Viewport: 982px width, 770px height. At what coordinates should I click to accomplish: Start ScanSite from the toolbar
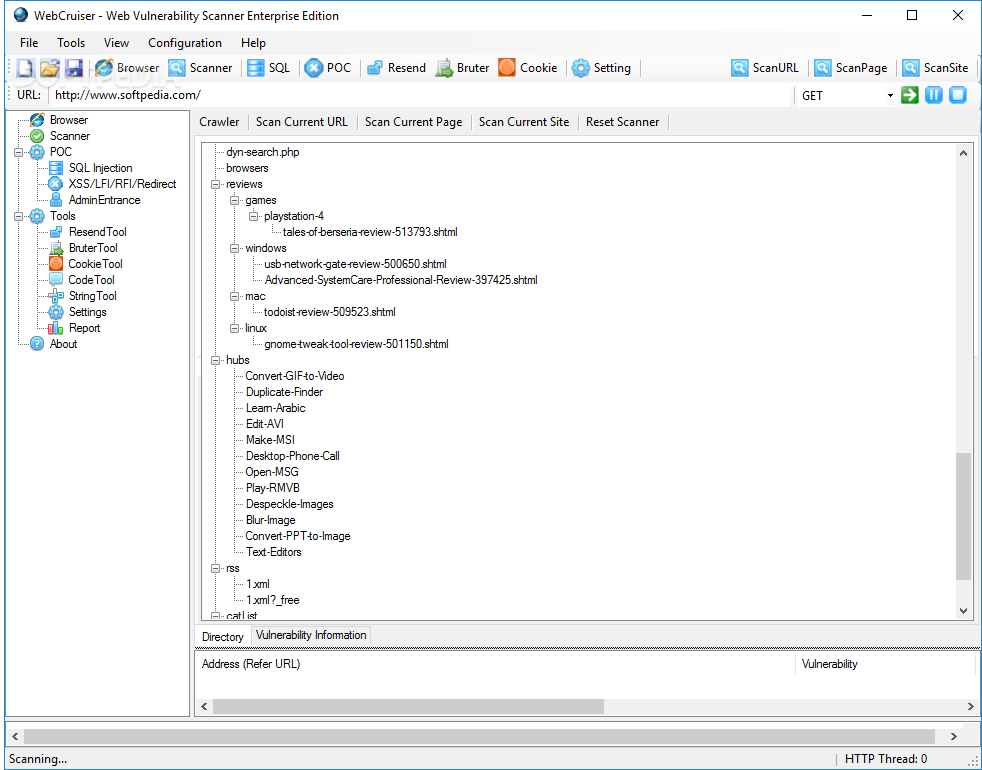point(936,68)
